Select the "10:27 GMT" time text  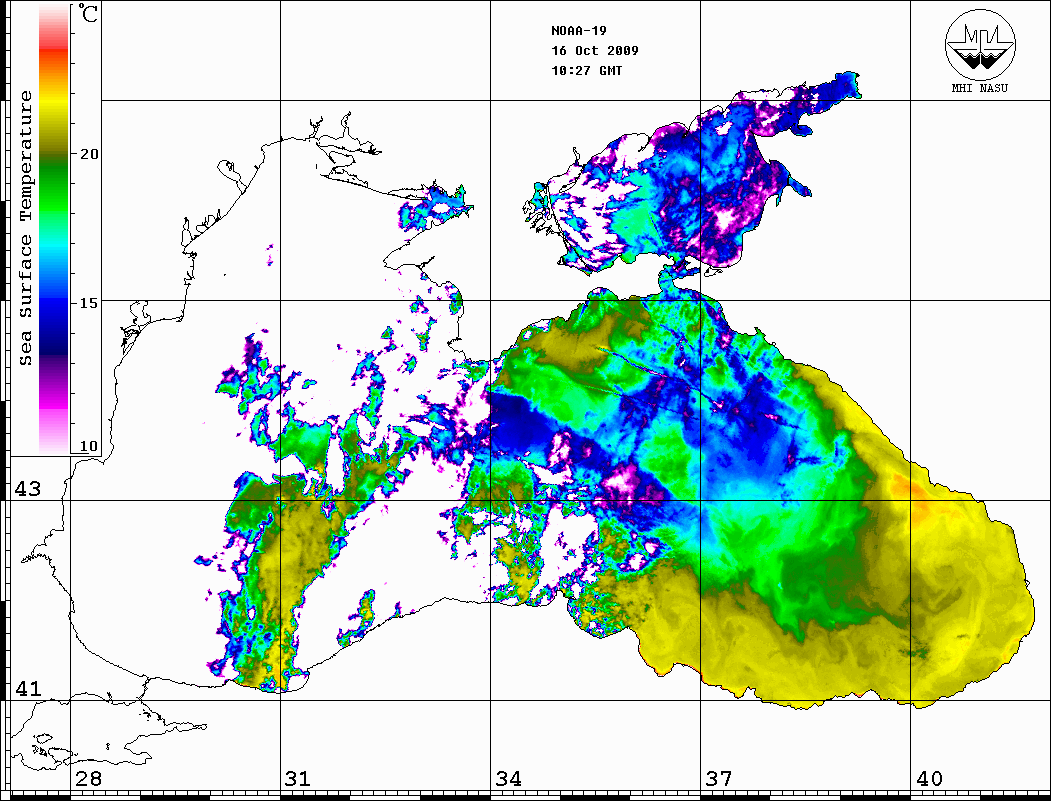(586, 70)
